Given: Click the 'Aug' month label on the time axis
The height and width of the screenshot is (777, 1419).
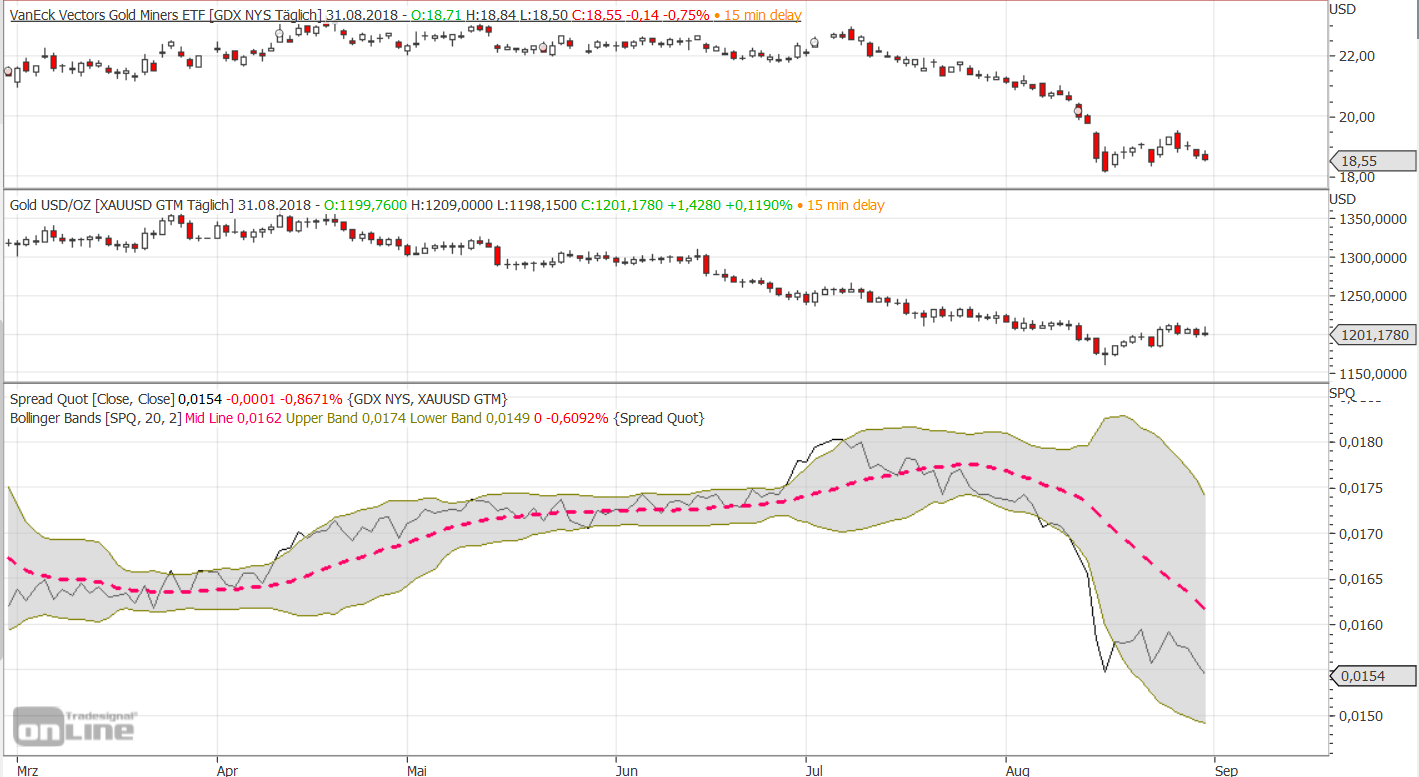Looking at the screenshot, I should (1018, 771).
